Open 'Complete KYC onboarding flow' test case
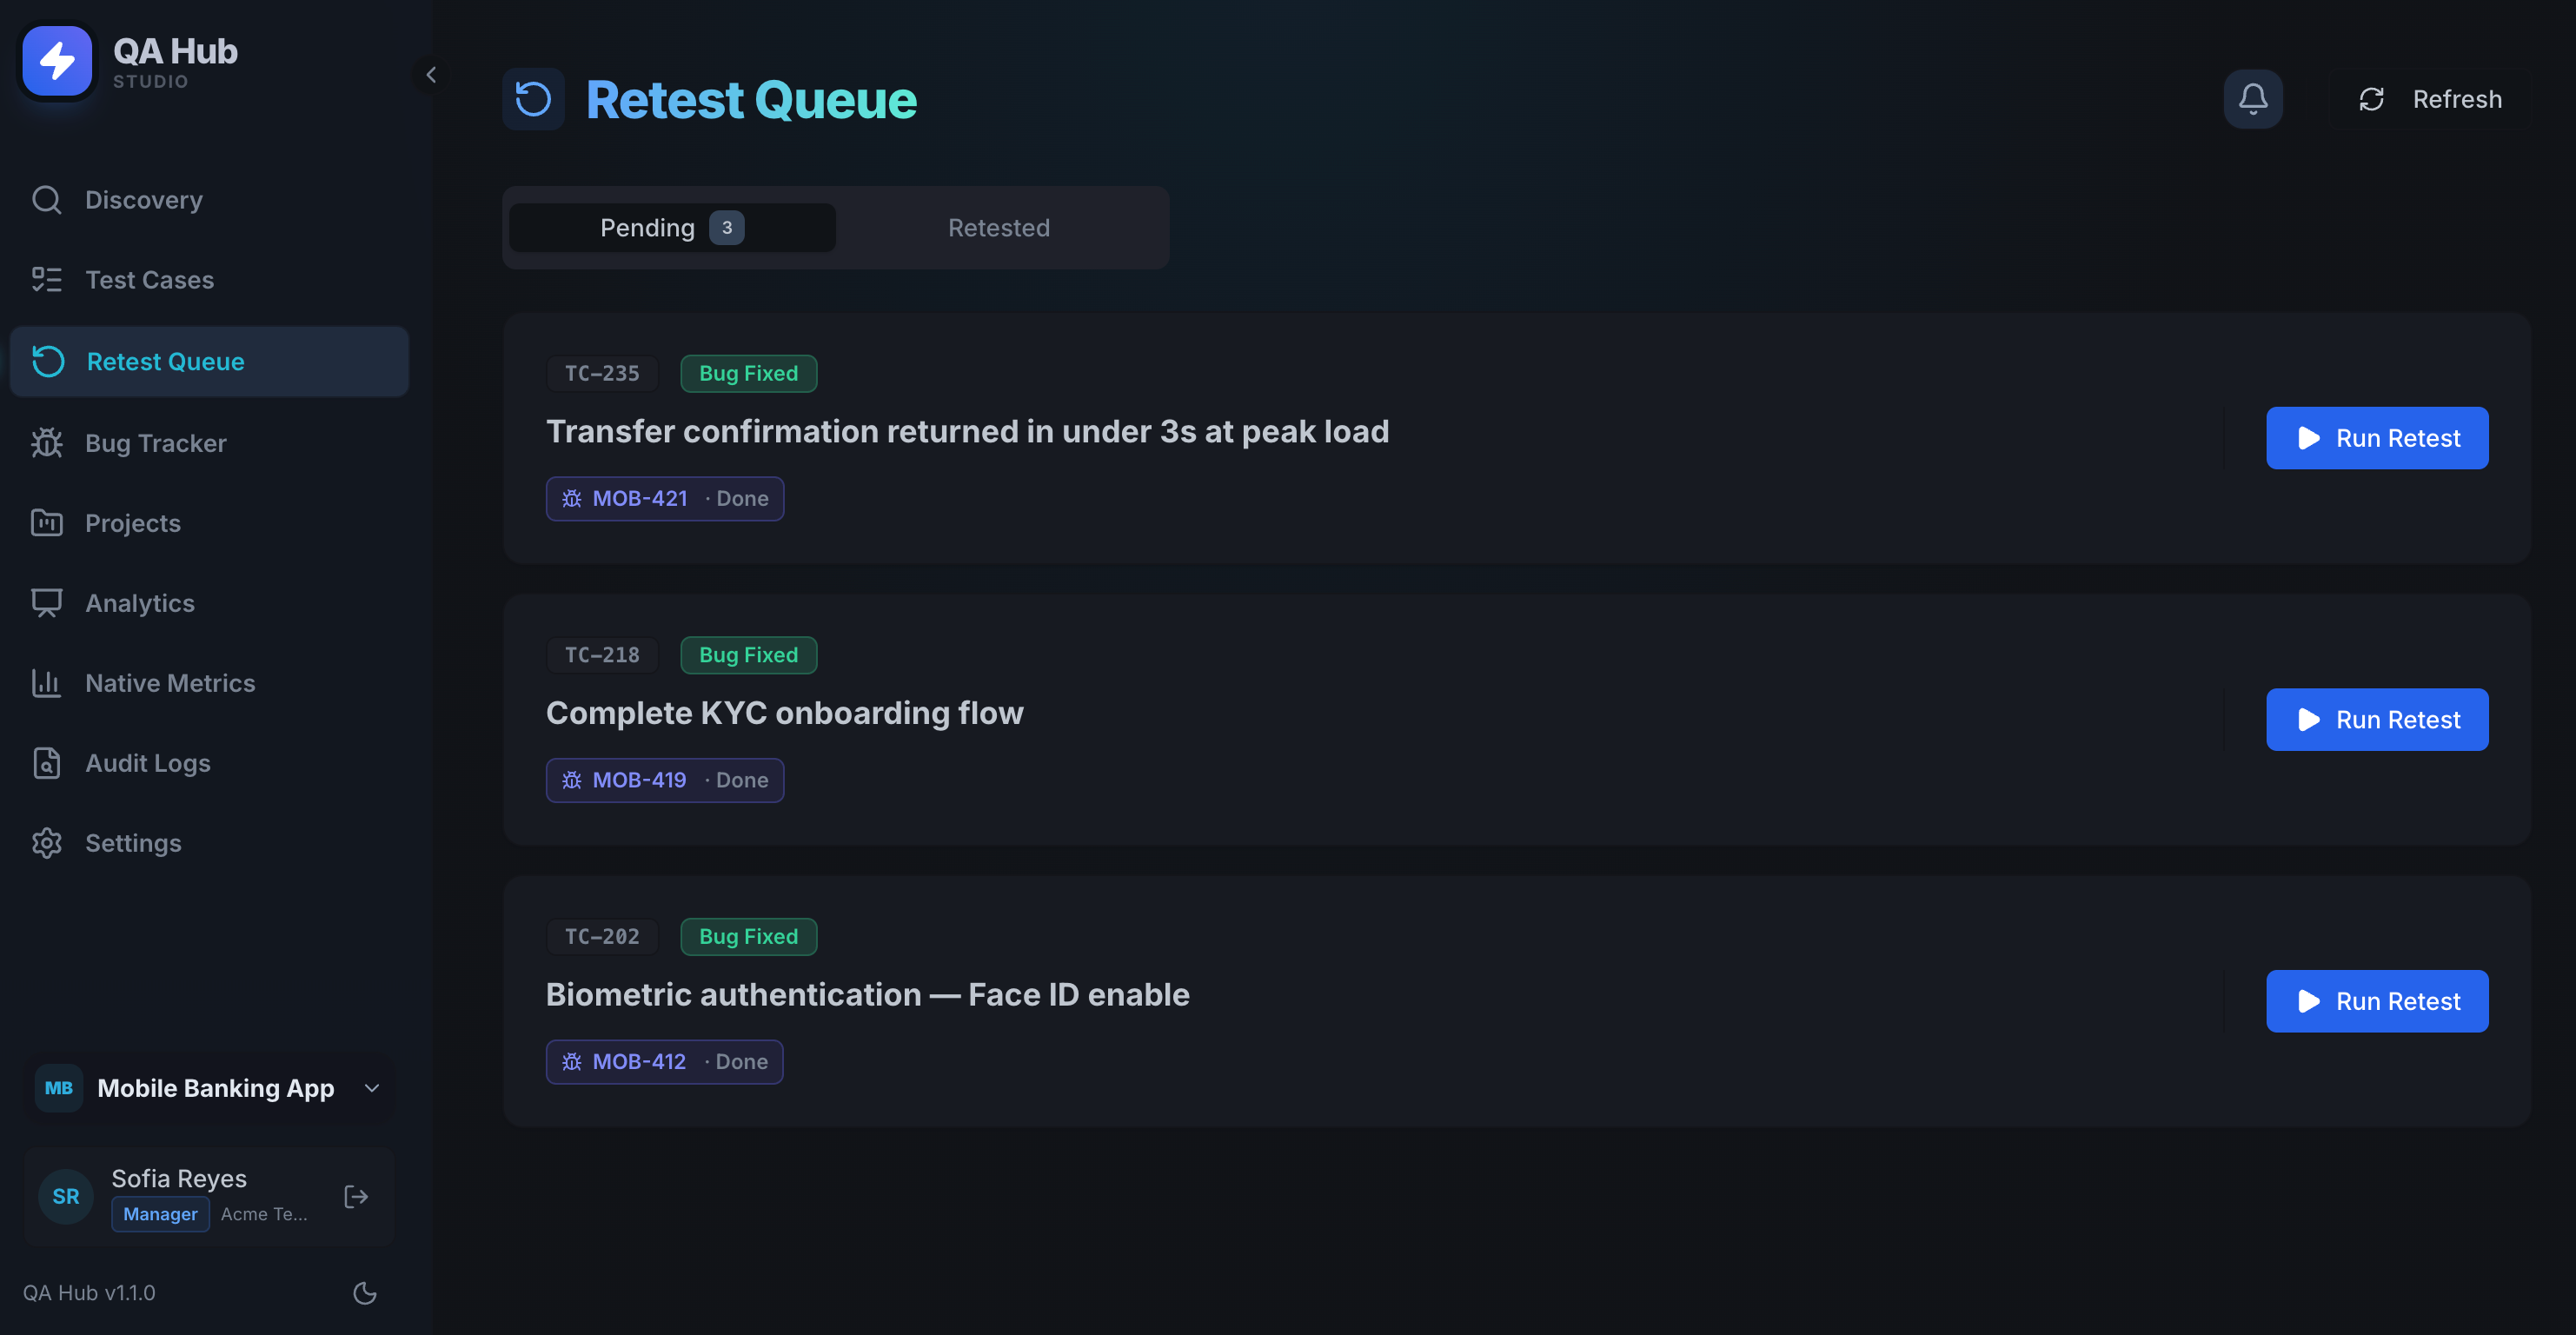The height and width of the screenshot is (1335, 2576). [785, 713]
